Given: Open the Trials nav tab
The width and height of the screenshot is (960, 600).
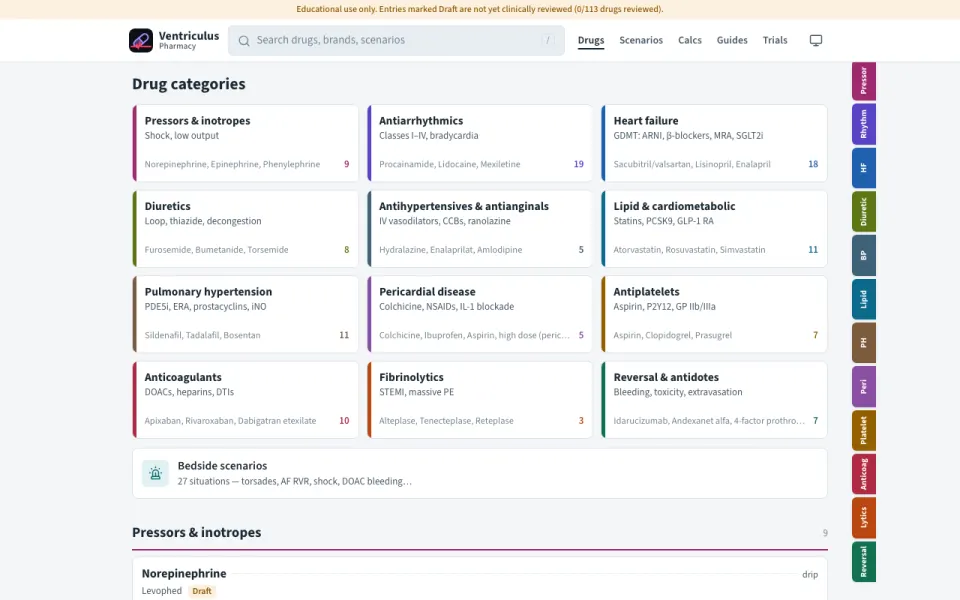Looking at the screenshot, I should click(x=774, y=40).
